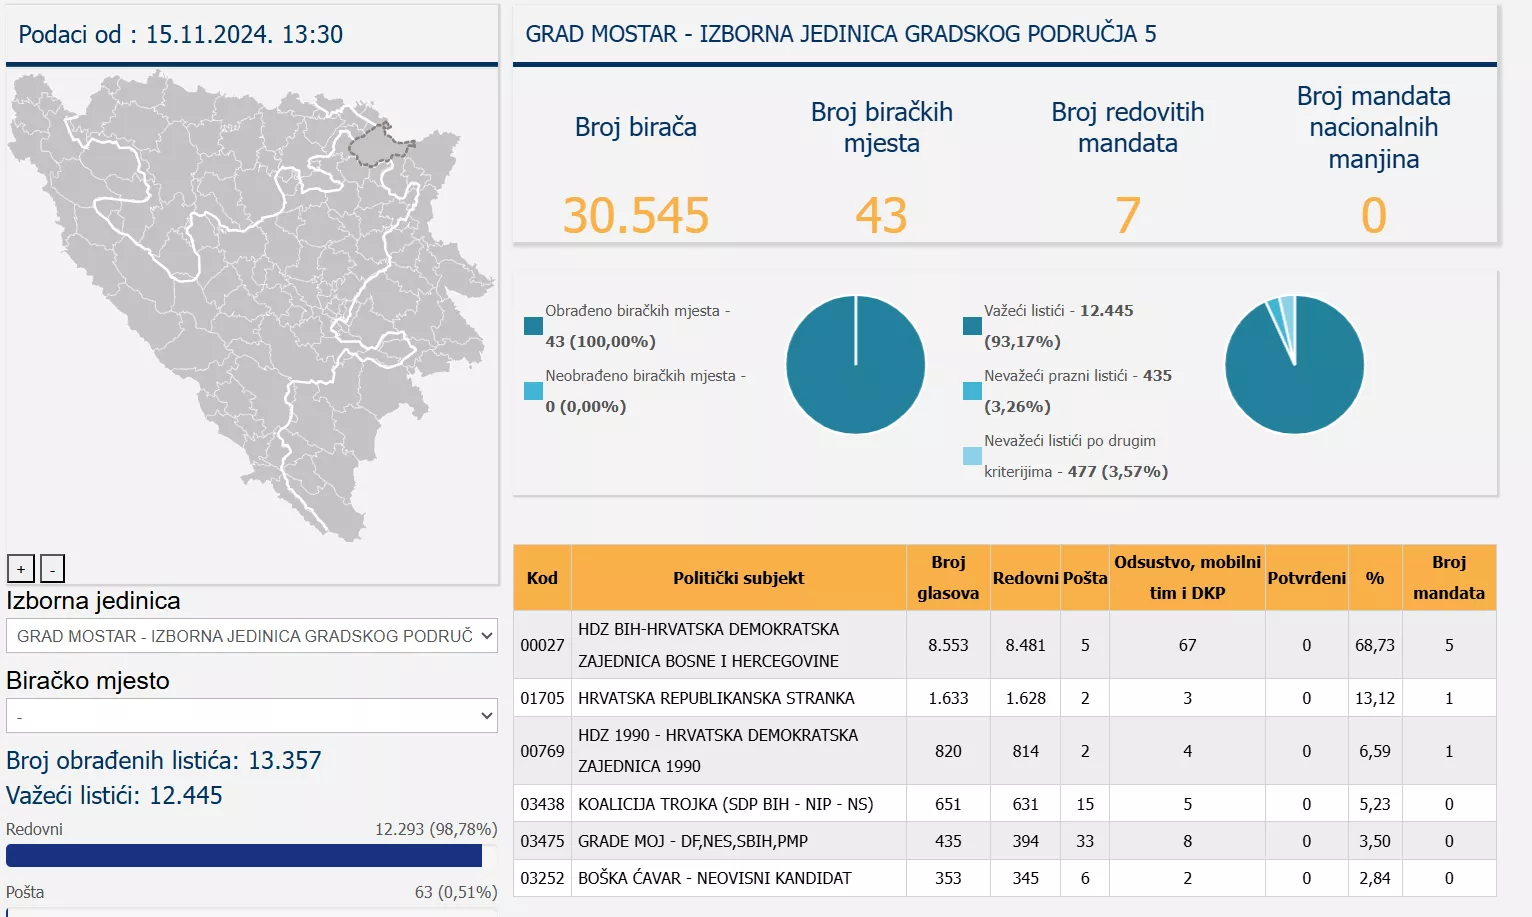Click the Nevažeći listići po drugim kriterijima swatch

pos(971,456)
